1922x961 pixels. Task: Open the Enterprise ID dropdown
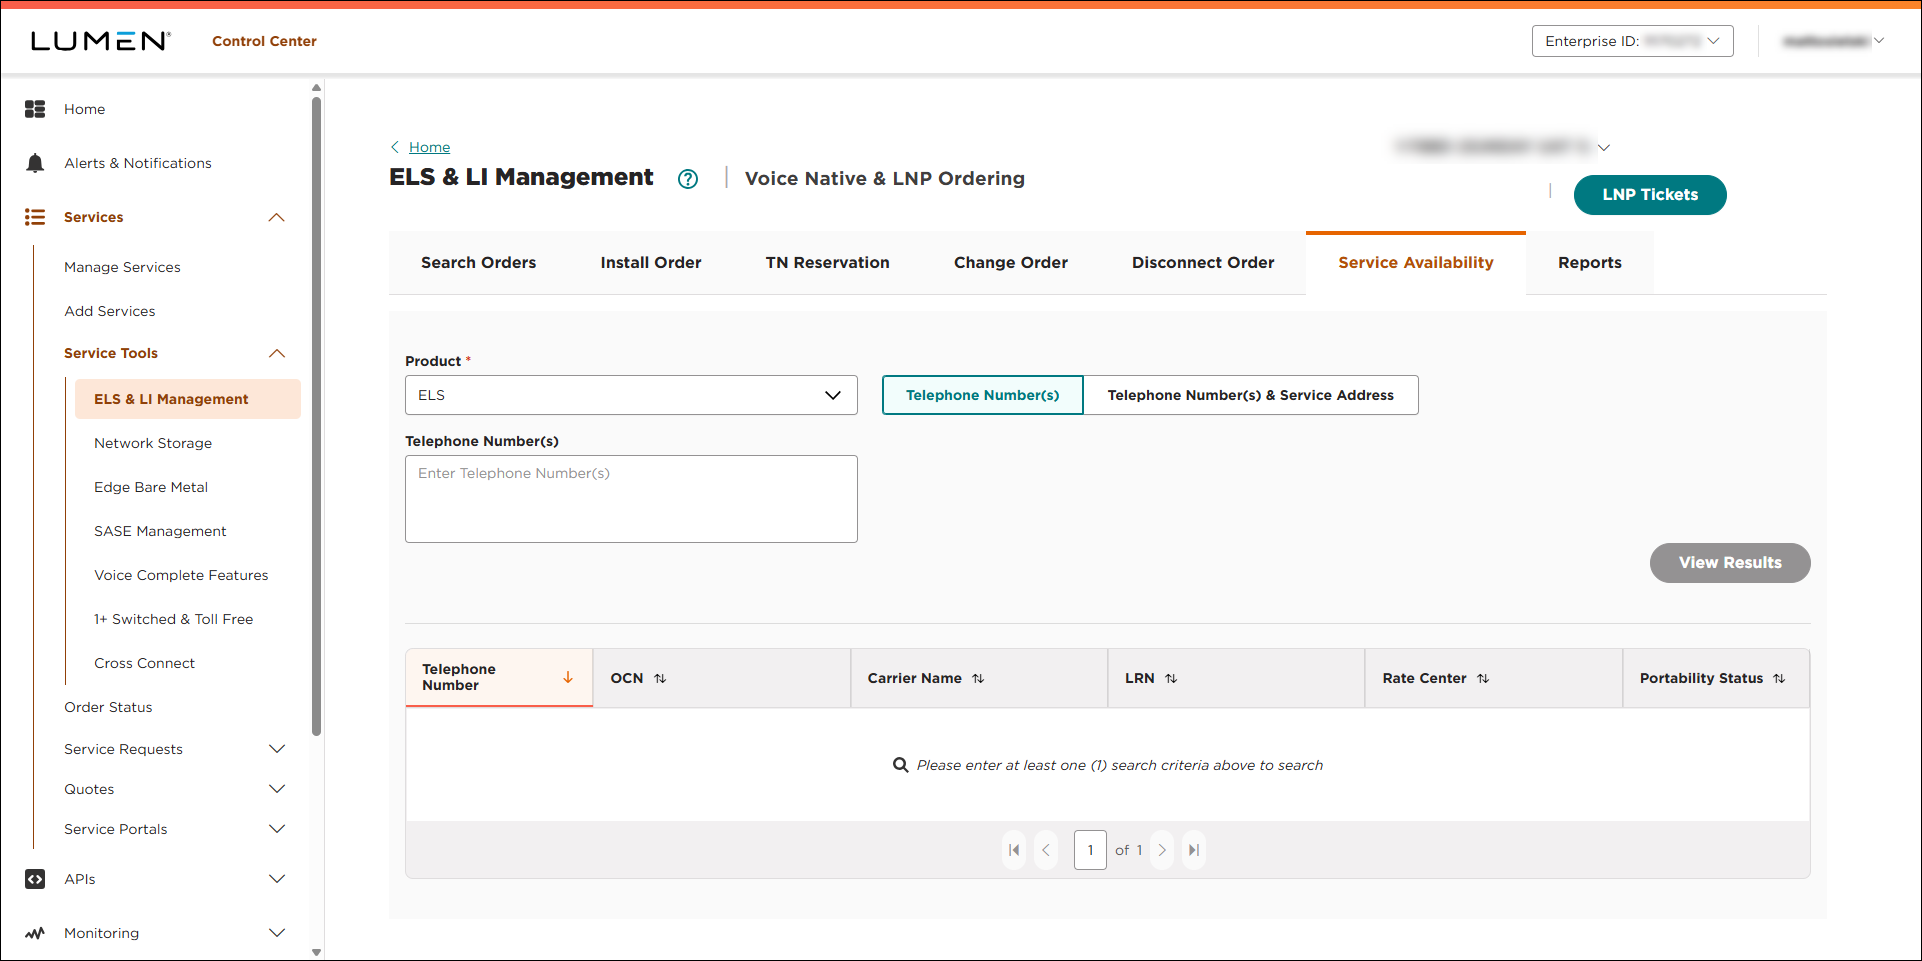[x=1632, y=41]
